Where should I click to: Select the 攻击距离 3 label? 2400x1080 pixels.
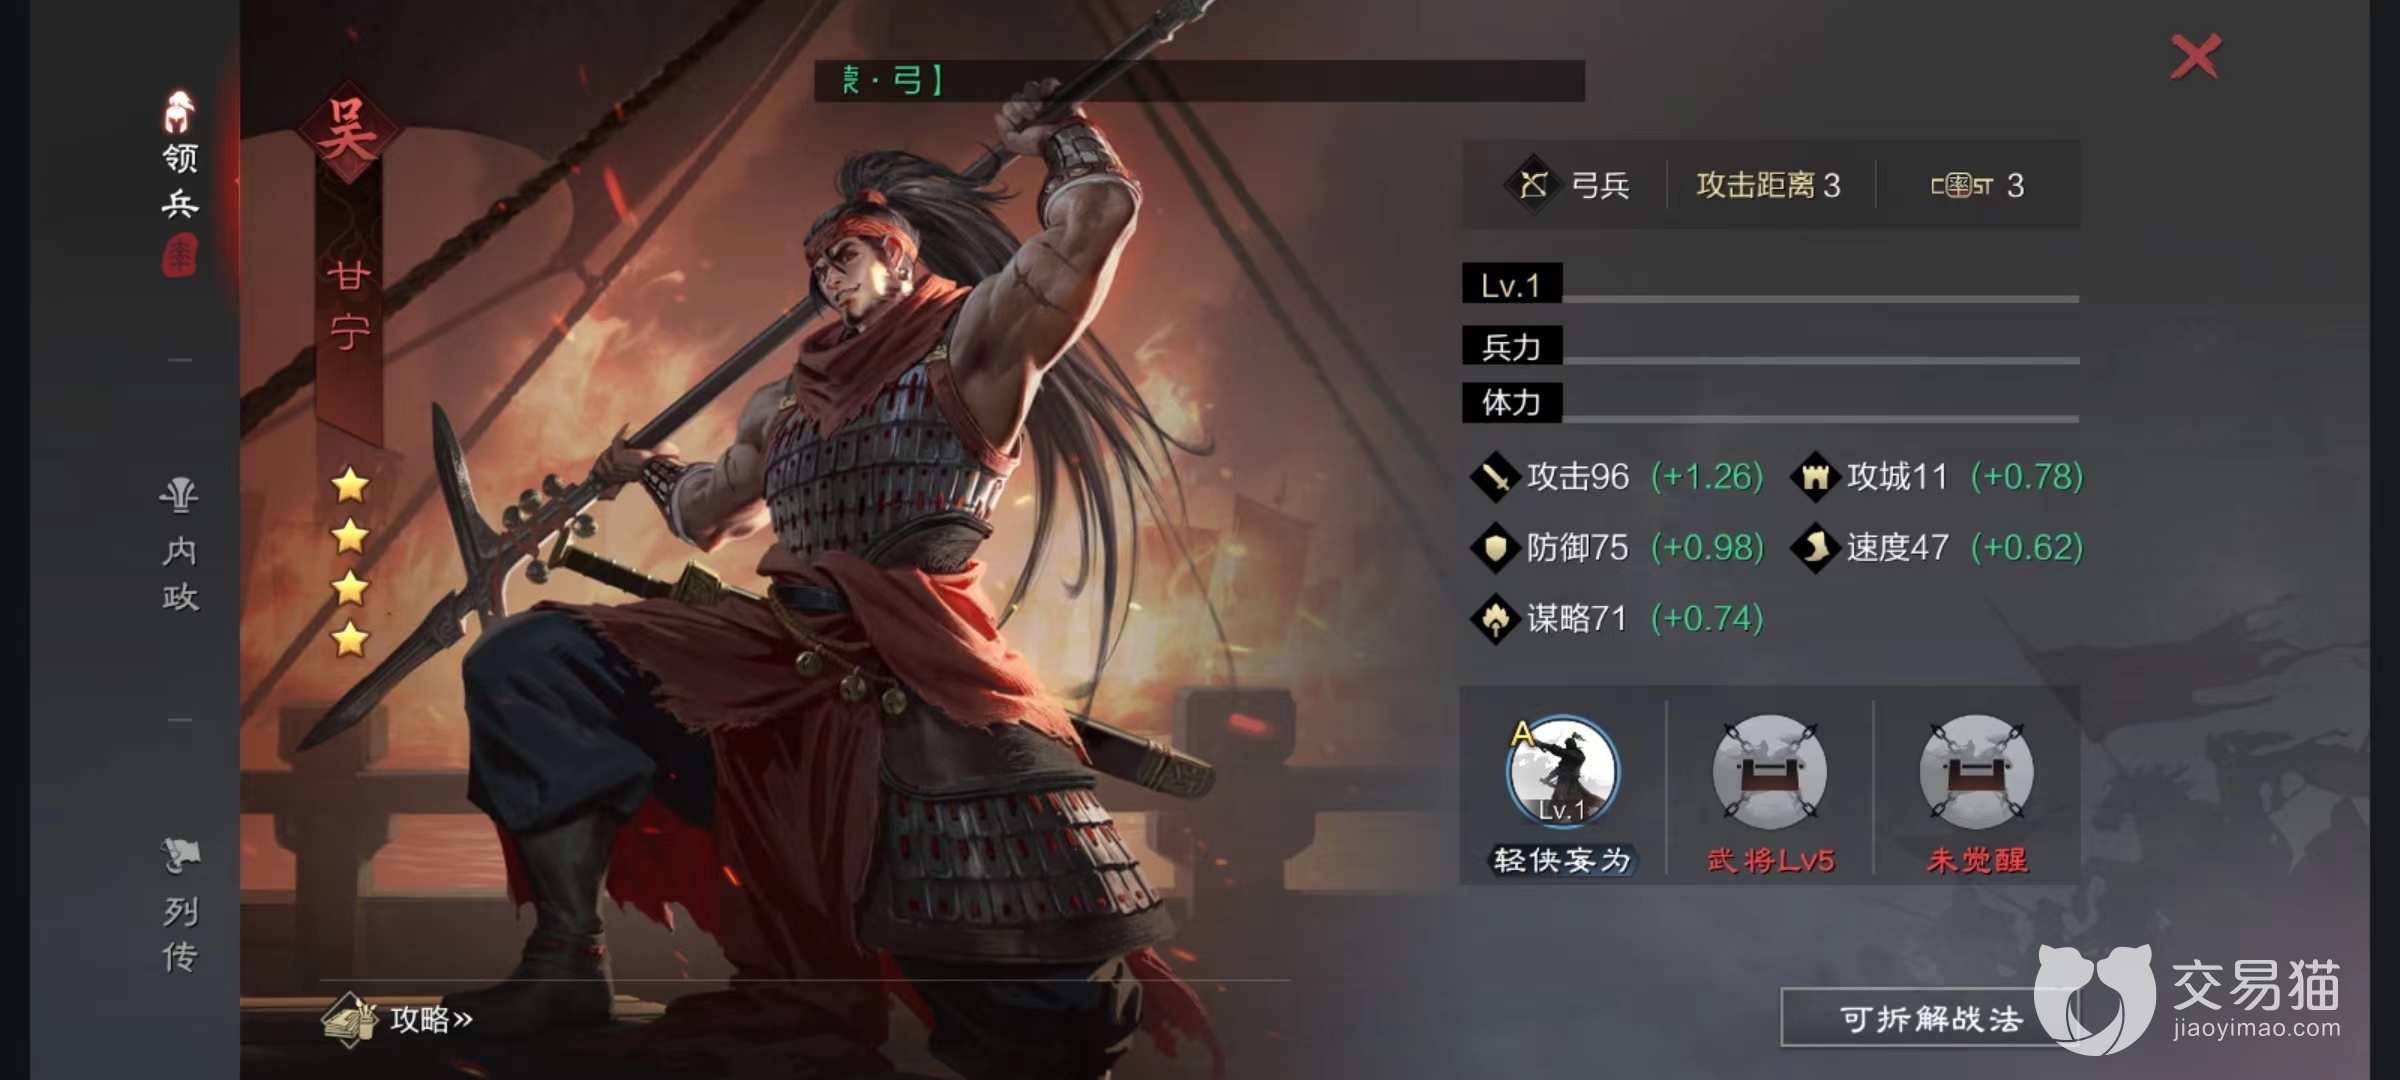pos(1768,185)
